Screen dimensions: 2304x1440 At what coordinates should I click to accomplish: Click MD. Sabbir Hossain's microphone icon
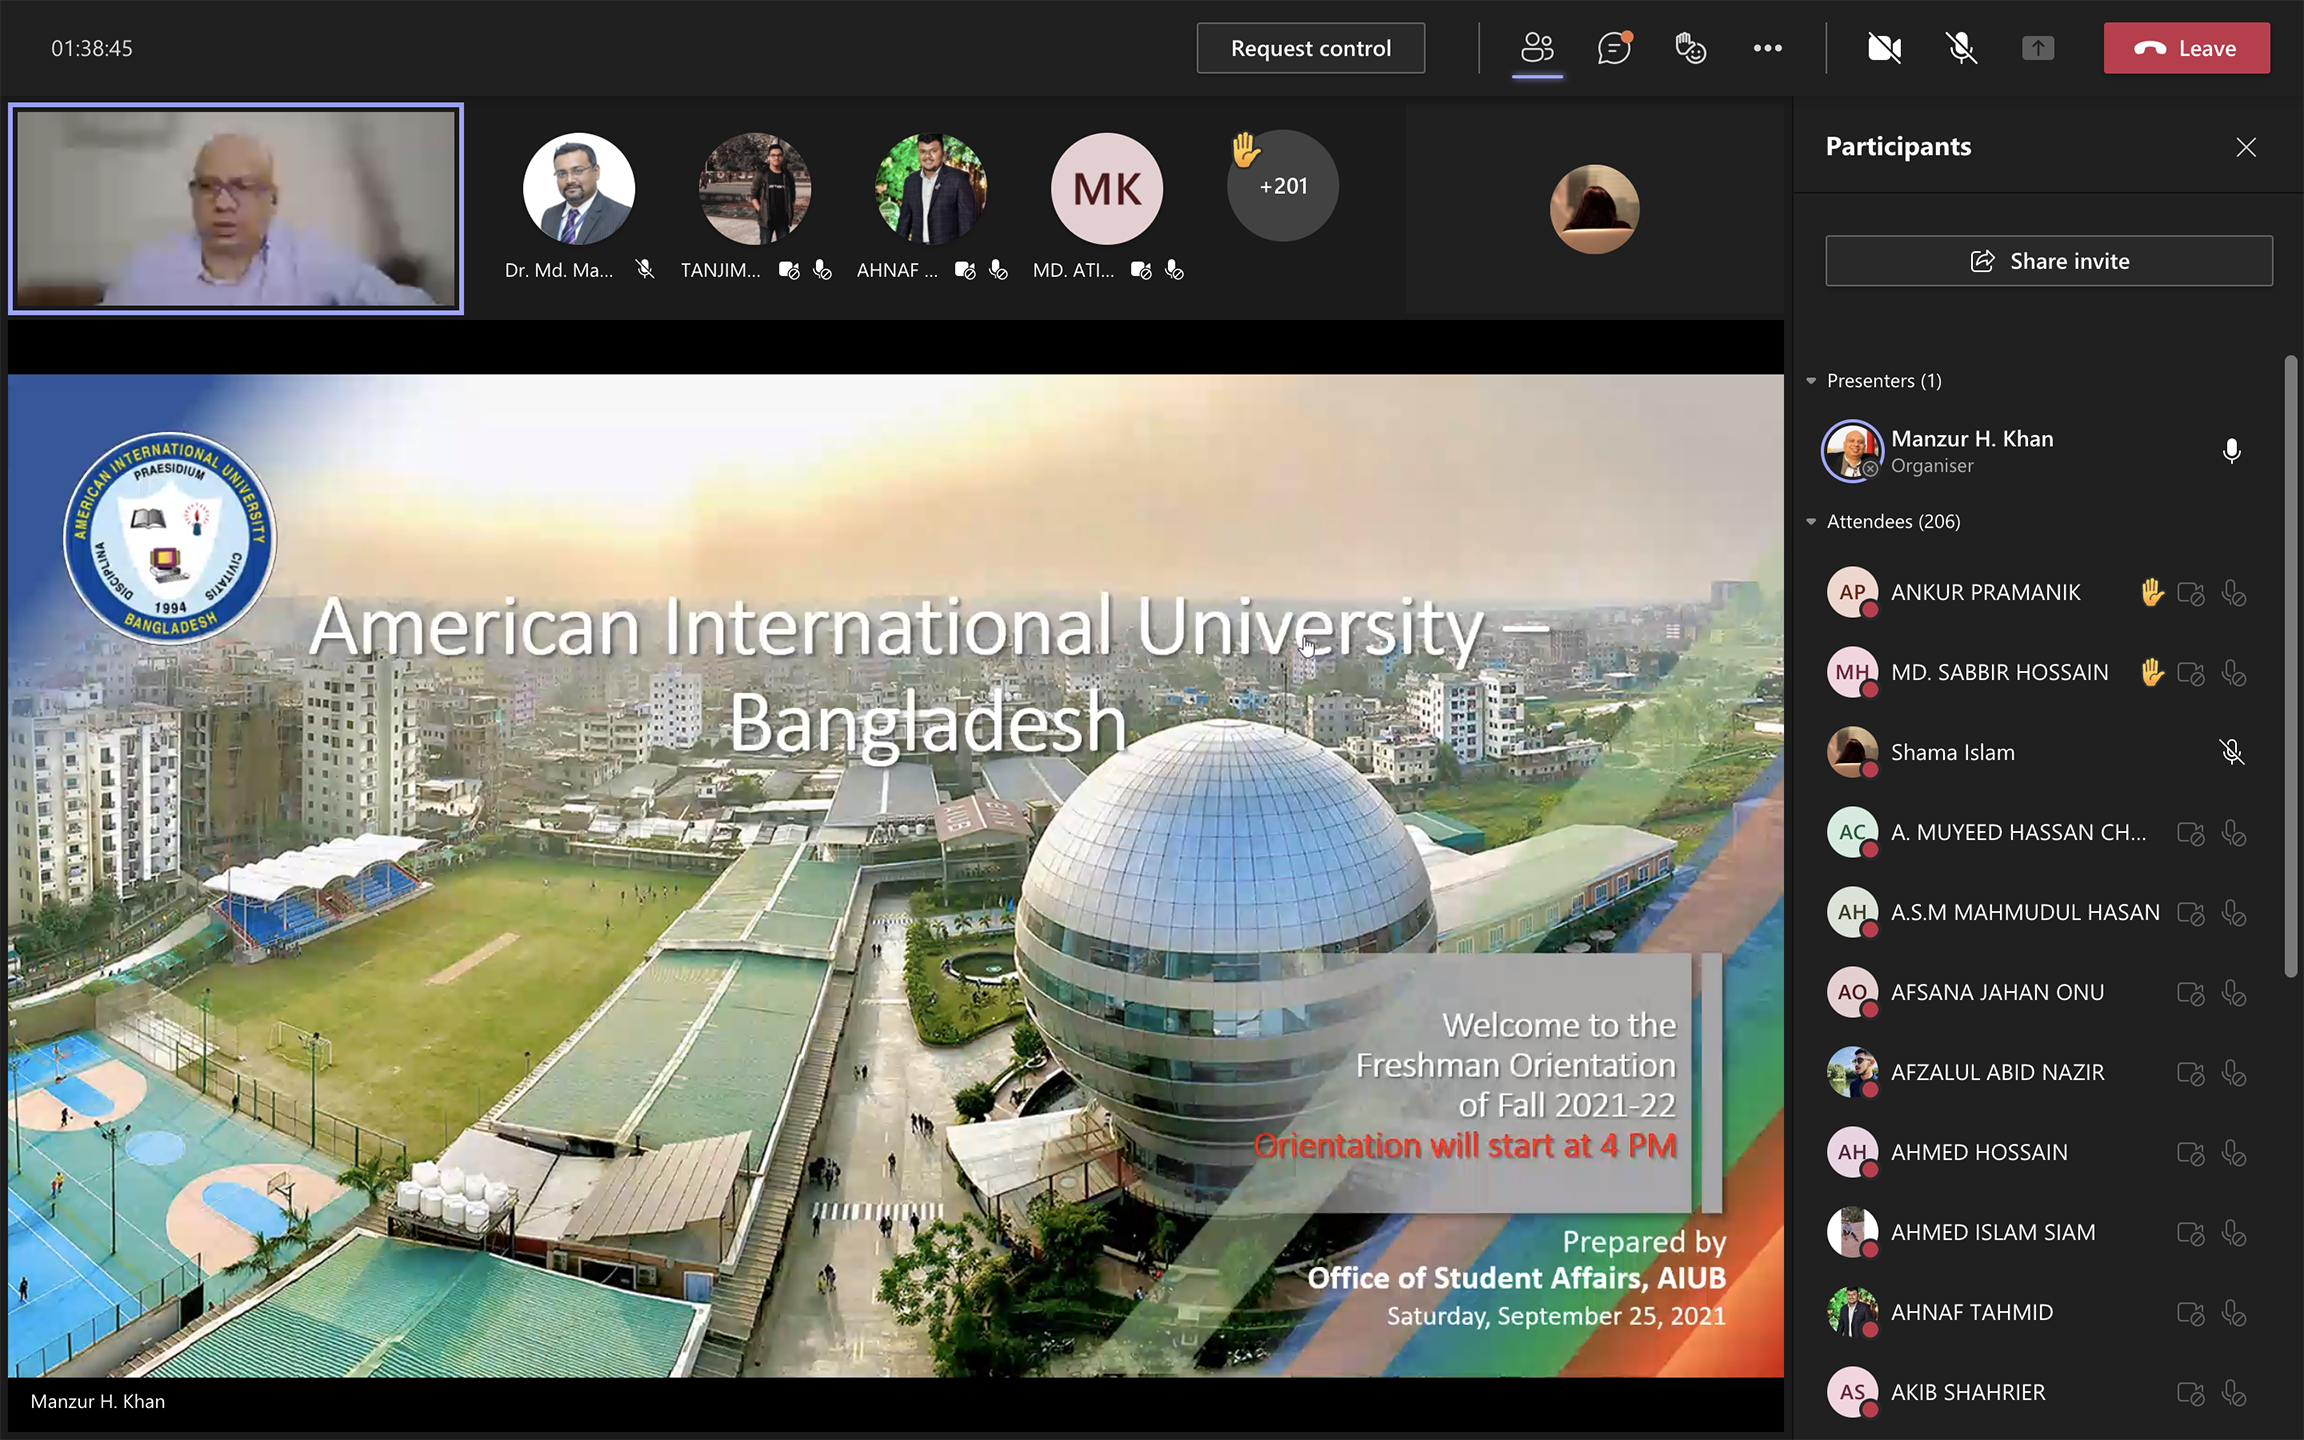[2233, 673]
